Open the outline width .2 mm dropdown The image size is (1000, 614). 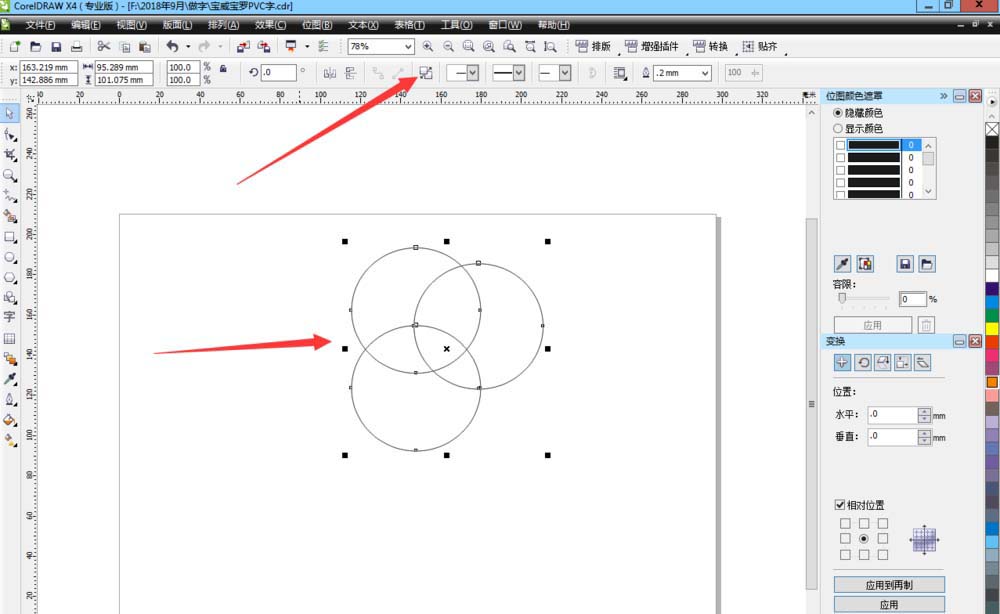(x=704, y=73)
